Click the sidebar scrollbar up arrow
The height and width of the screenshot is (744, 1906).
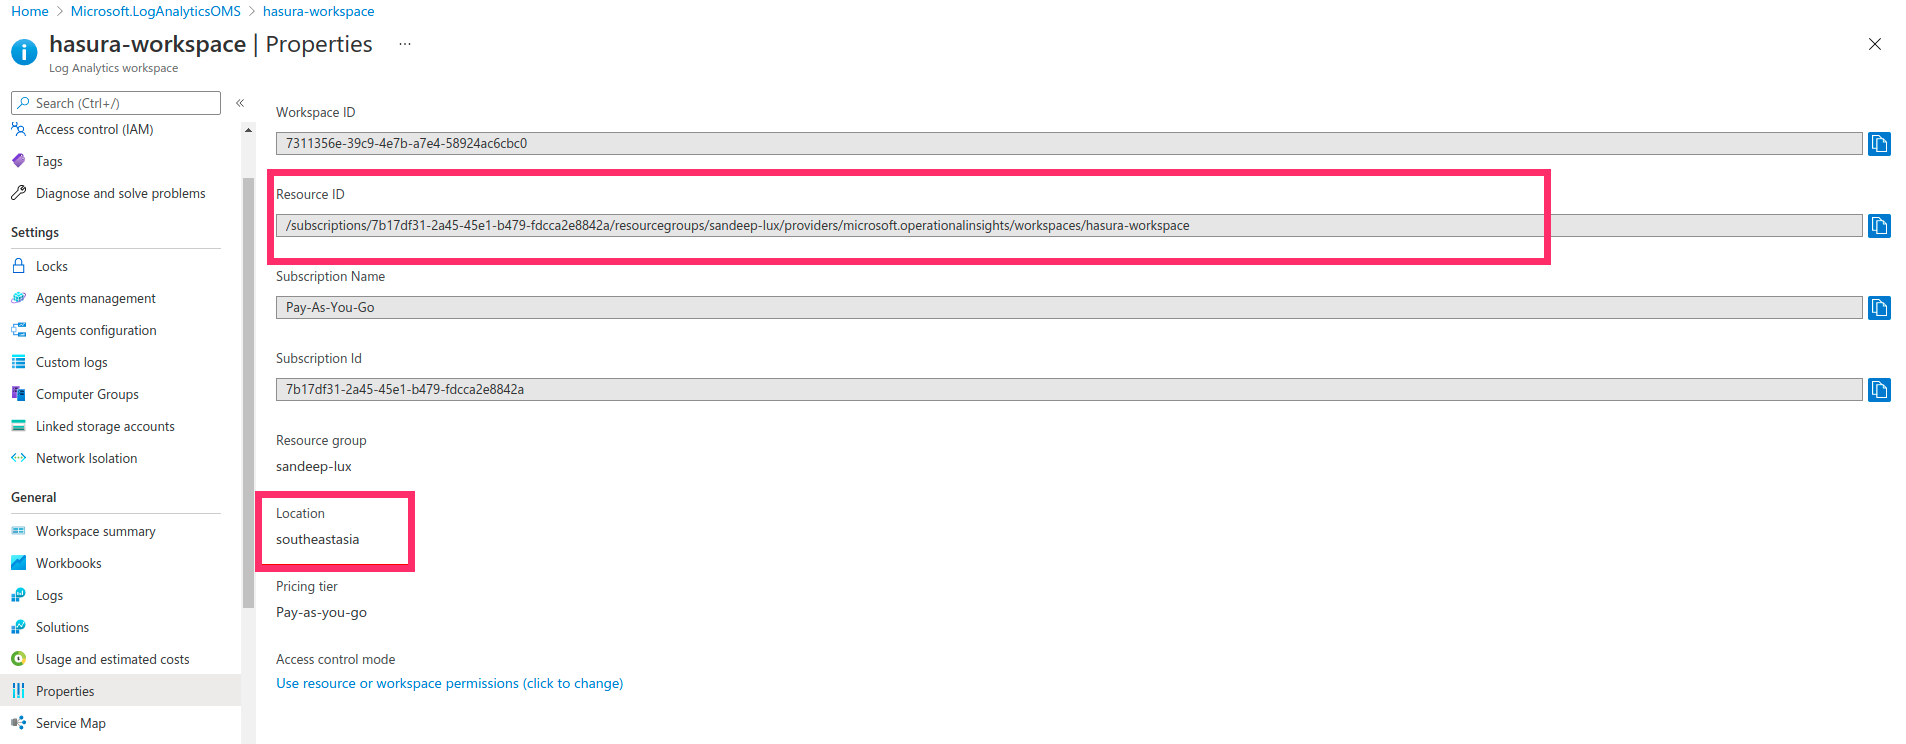pyautogui.click(x=248, y=130)
